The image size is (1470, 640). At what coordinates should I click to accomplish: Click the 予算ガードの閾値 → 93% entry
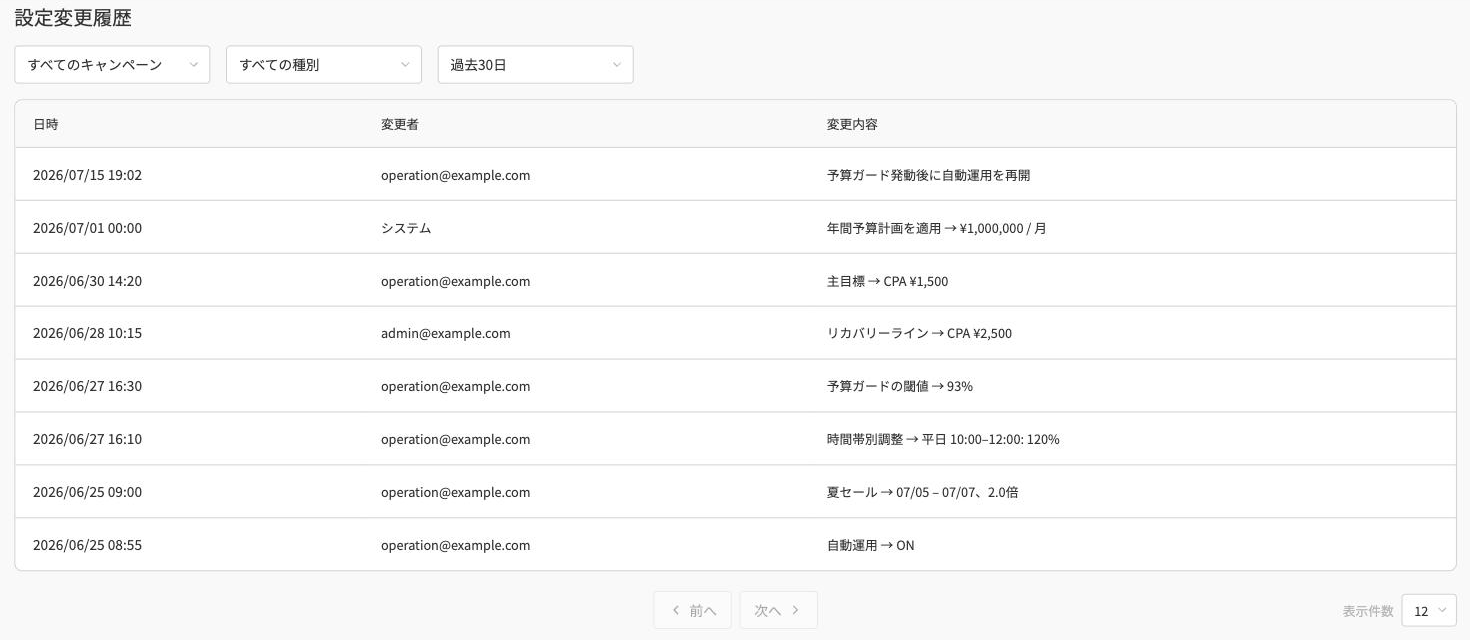pyautogui.click(x=900, y=386)
